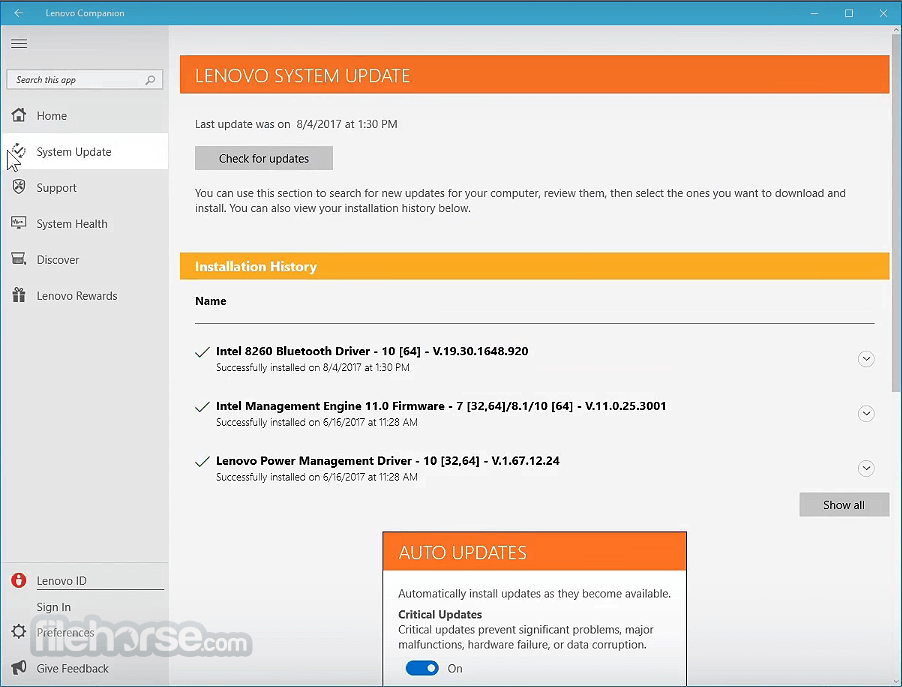The height and width of the screenshot is (687, 902).
Task: Show all installation history
Action: click(844, 505)
